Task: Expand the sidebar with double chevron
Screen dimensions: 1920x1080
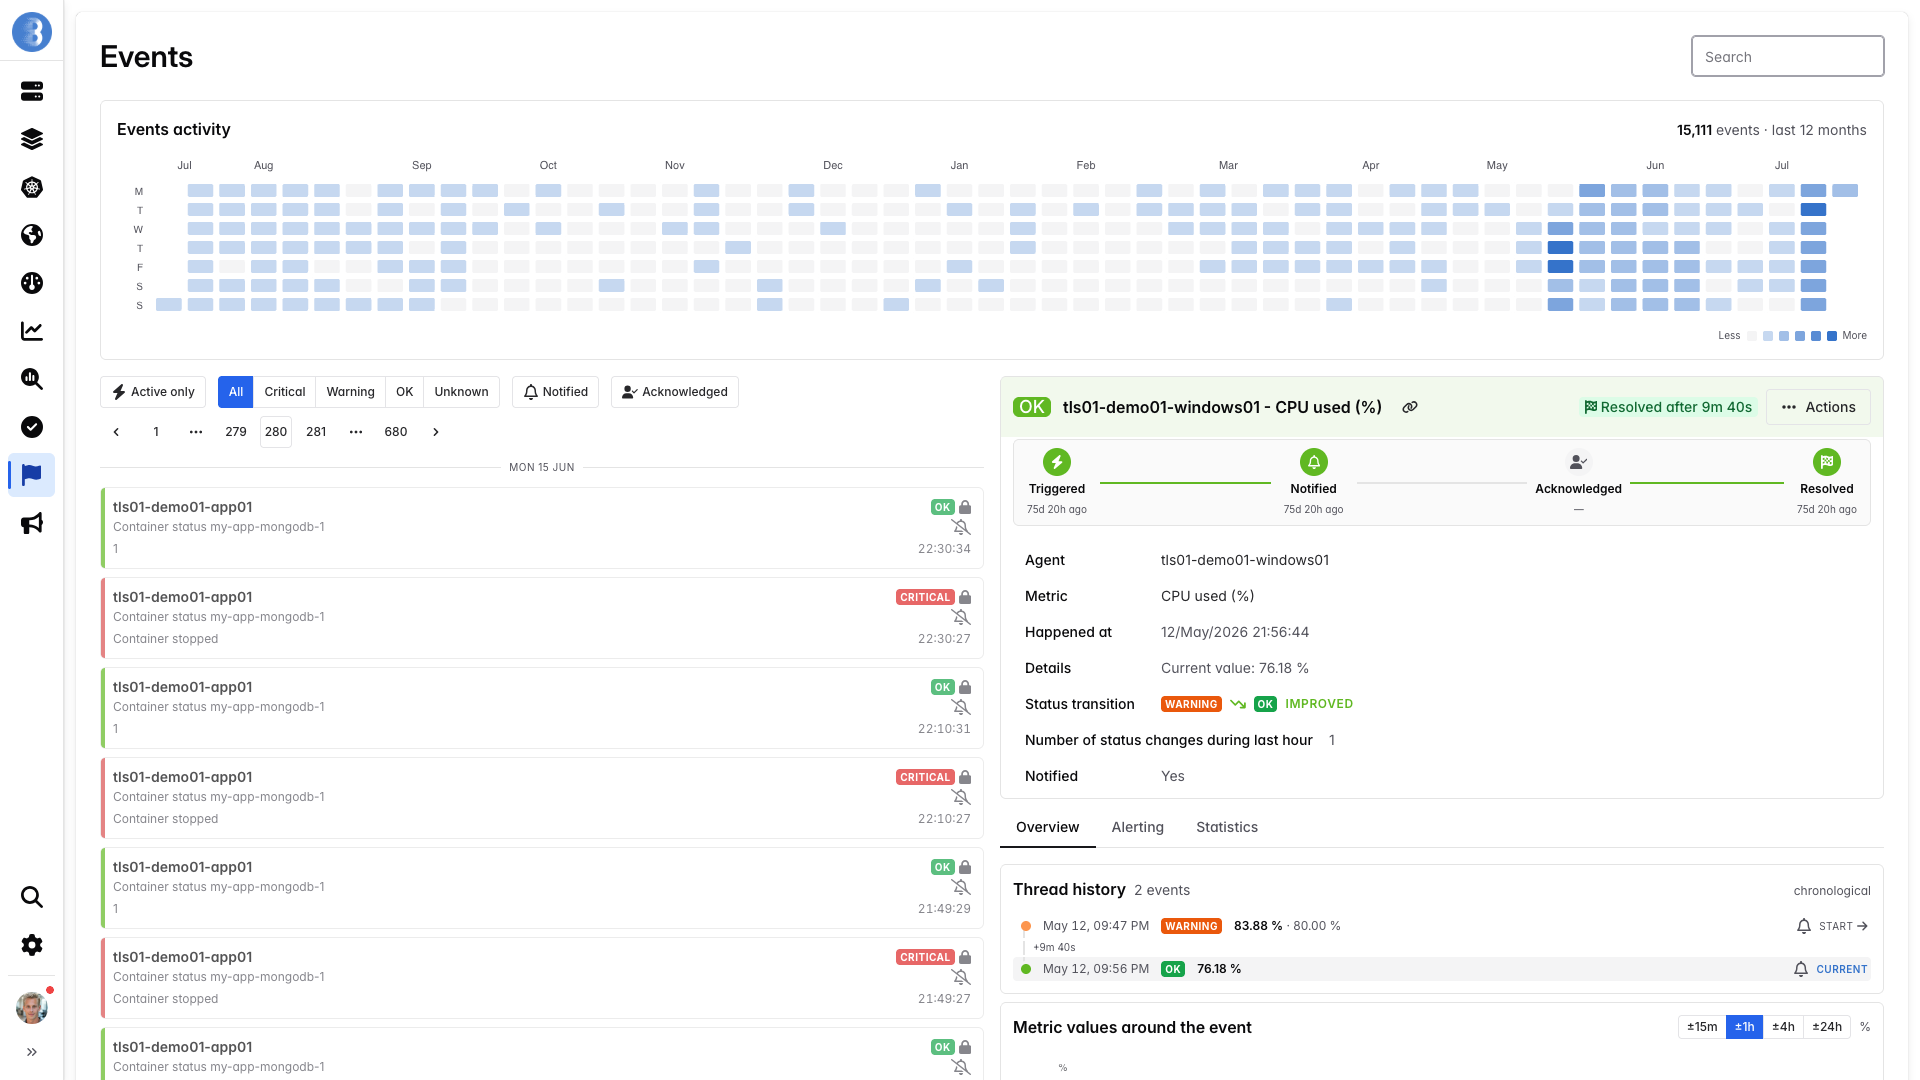Action: [32, 1052]
